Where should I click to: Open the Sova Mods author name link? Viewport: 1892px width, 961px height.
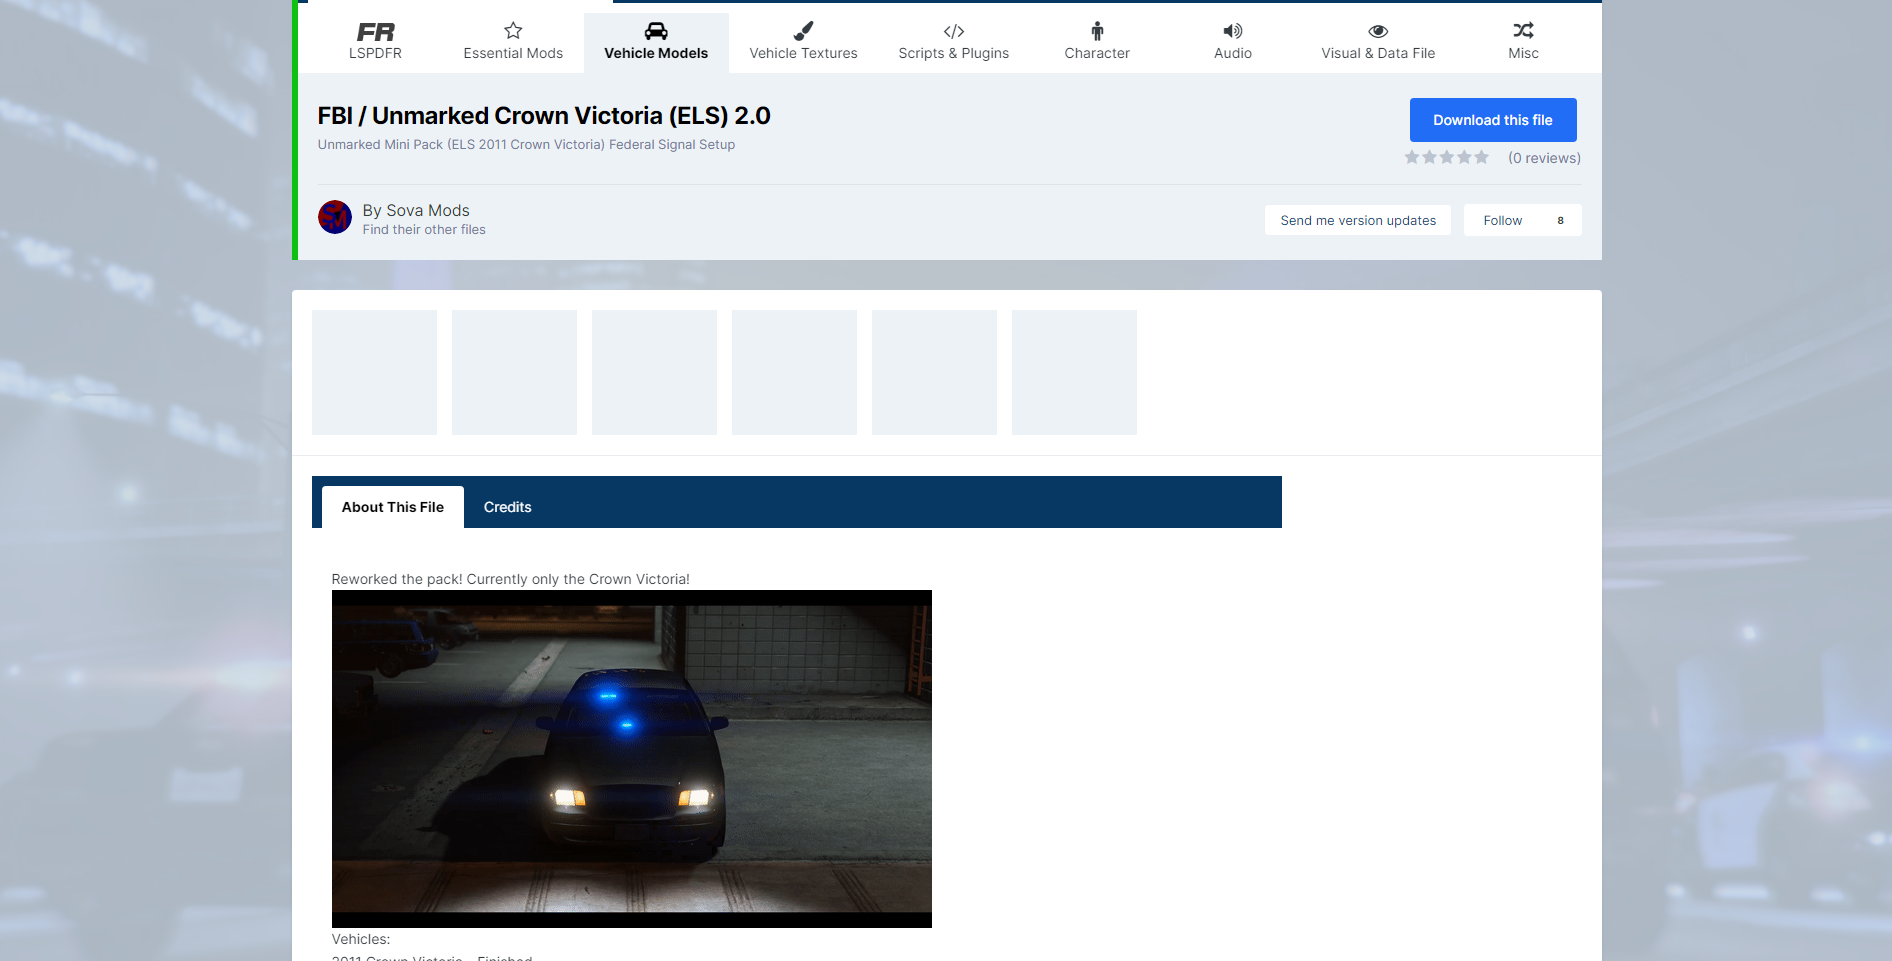coord(428,210)
